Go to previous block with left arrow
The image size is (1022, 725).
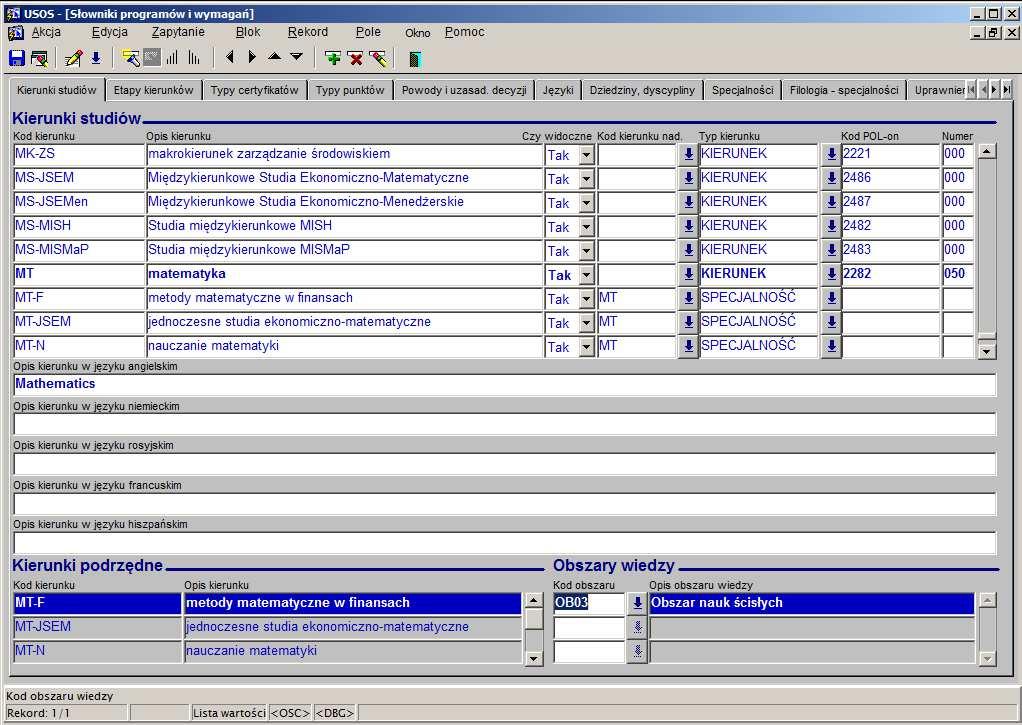229,57
